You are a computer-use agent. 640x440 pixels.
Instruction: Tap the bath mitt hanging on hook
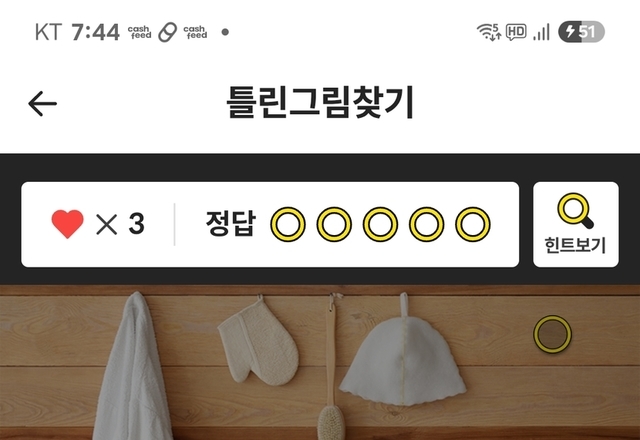pyautogui.click(x=258, y=343)
